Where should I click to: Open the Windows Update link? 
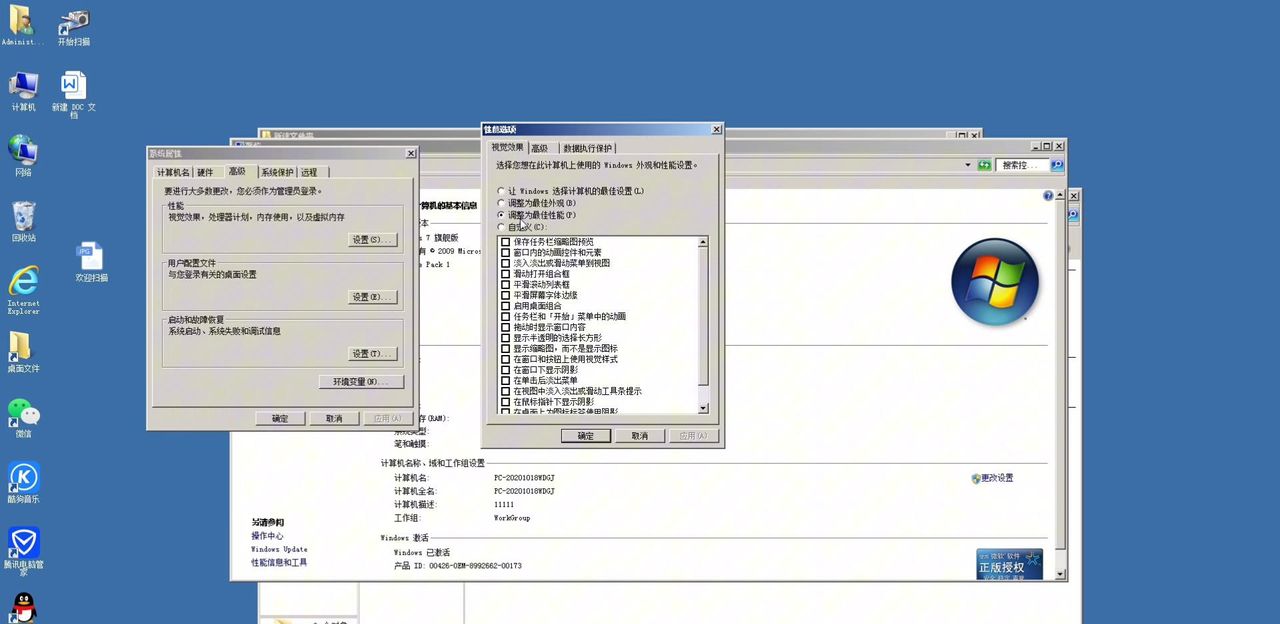[279, 549]
